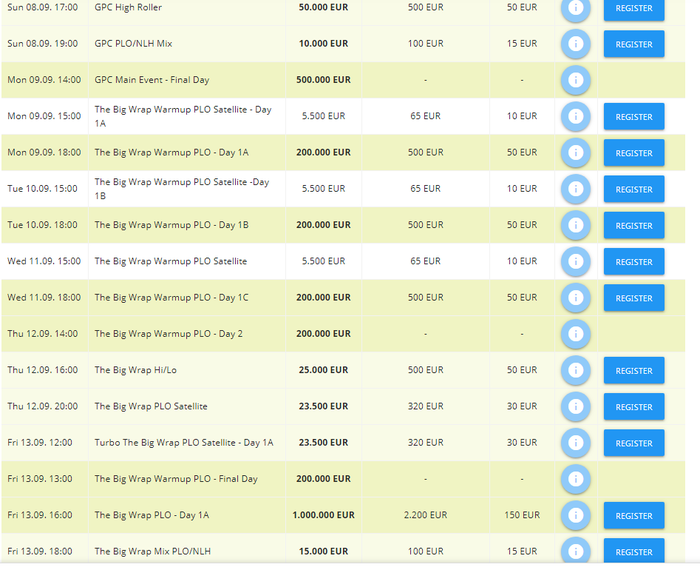Show info for Warmup PLO Final Day
The width and height of the screenshot is (700, 570).
coord(575,479)
